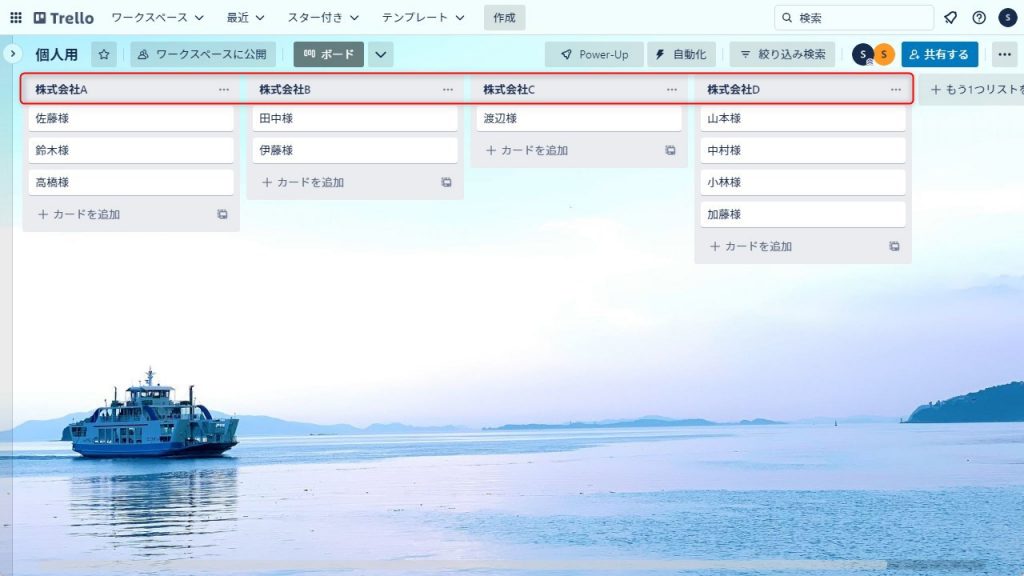Open the 高橋様 card
This screenshot has height=576, width=1024.
(131, 182)
